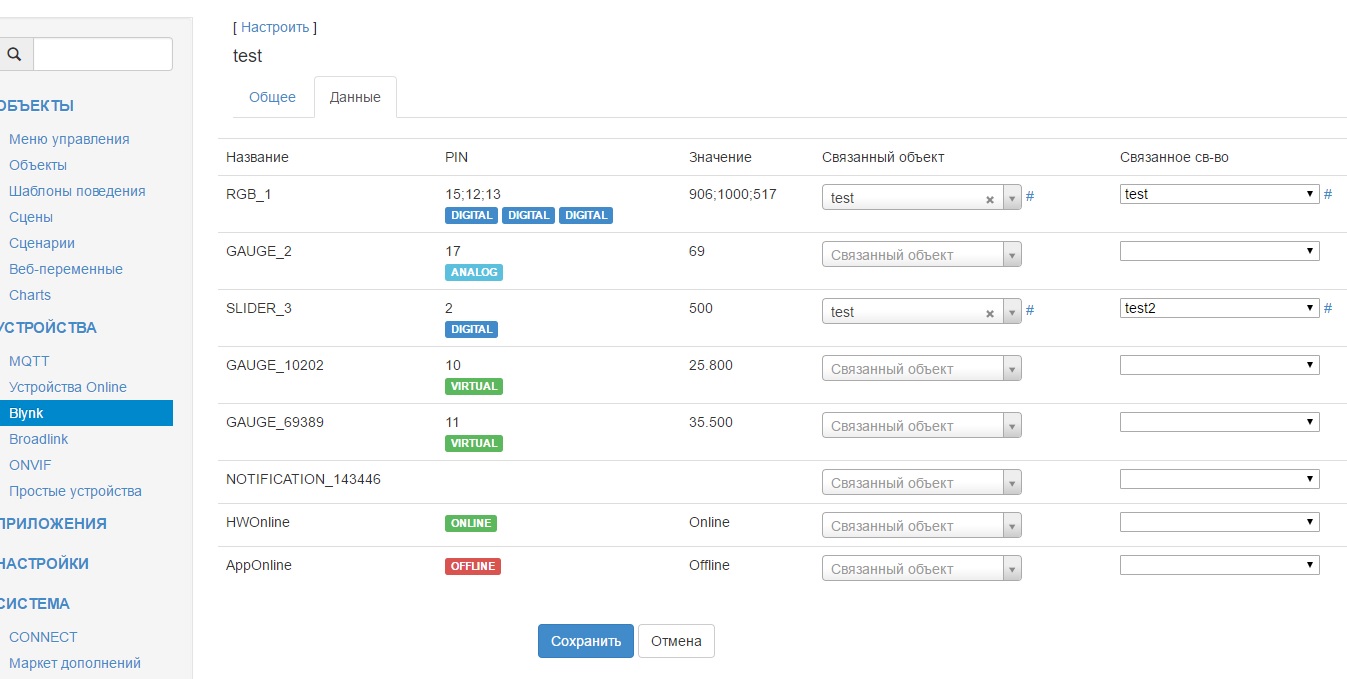Open CONNECT in the sidebar
Screen dimensions: 1347x679
coord(43,637)
